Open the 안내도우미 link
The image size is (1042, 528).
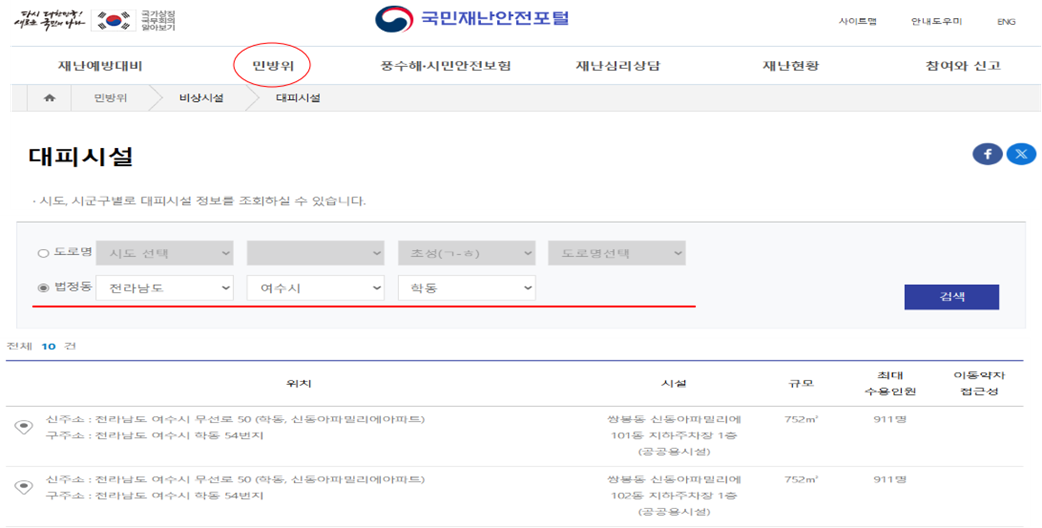point(936,21)
